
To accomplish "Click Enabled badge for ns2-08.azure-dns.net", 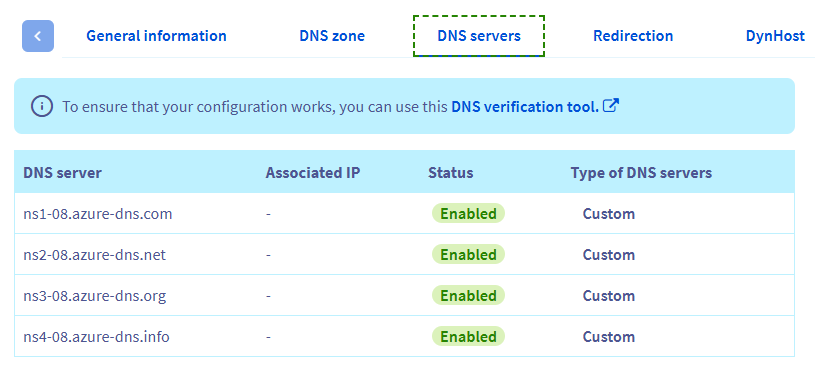I will pyautogui.click(x=468, y=254).
